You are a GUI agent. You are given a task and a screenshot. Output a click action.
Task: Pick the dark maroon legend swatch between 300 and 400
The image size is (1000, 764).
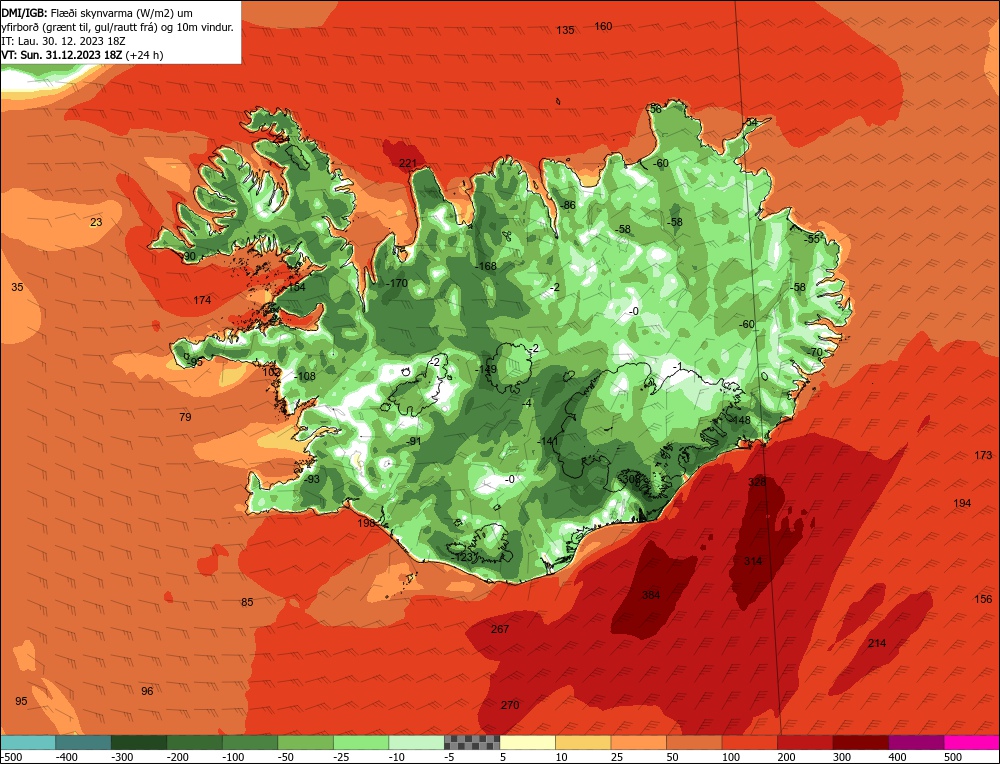tap(860, 742)
